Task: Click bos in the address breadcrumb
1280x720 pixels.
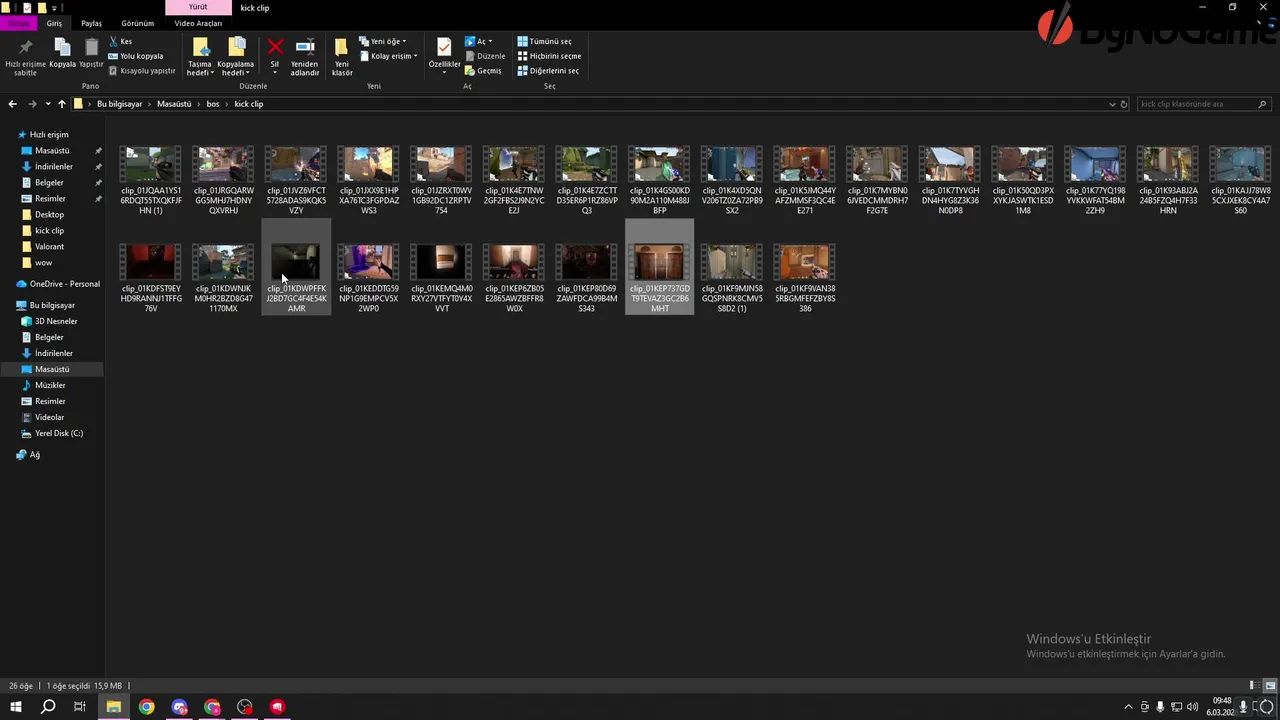Action: [213, 104]
